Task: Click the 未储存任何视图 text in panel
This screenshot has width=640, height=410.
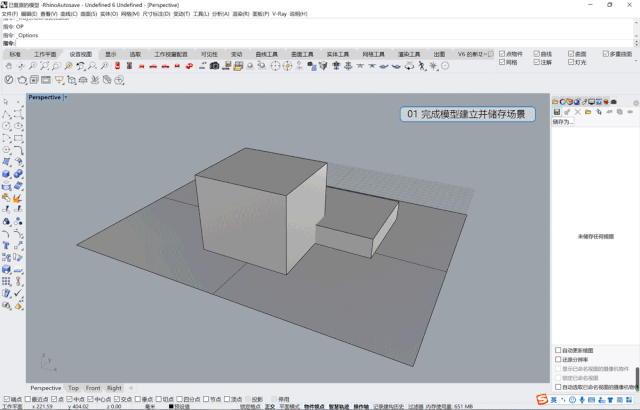Action: click(x=596, y=236)
